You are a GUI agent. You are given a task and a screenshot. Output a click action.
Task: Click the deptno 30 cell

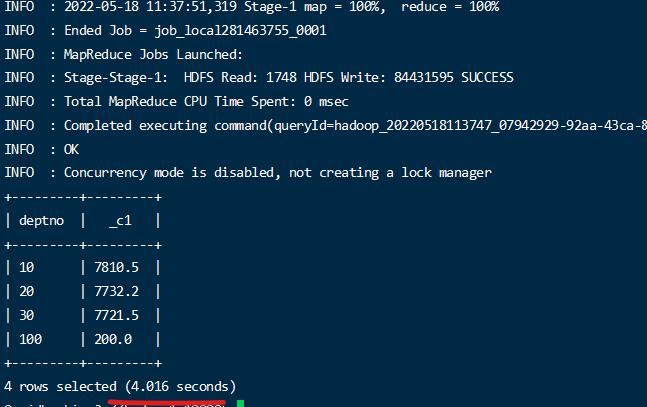26,315
